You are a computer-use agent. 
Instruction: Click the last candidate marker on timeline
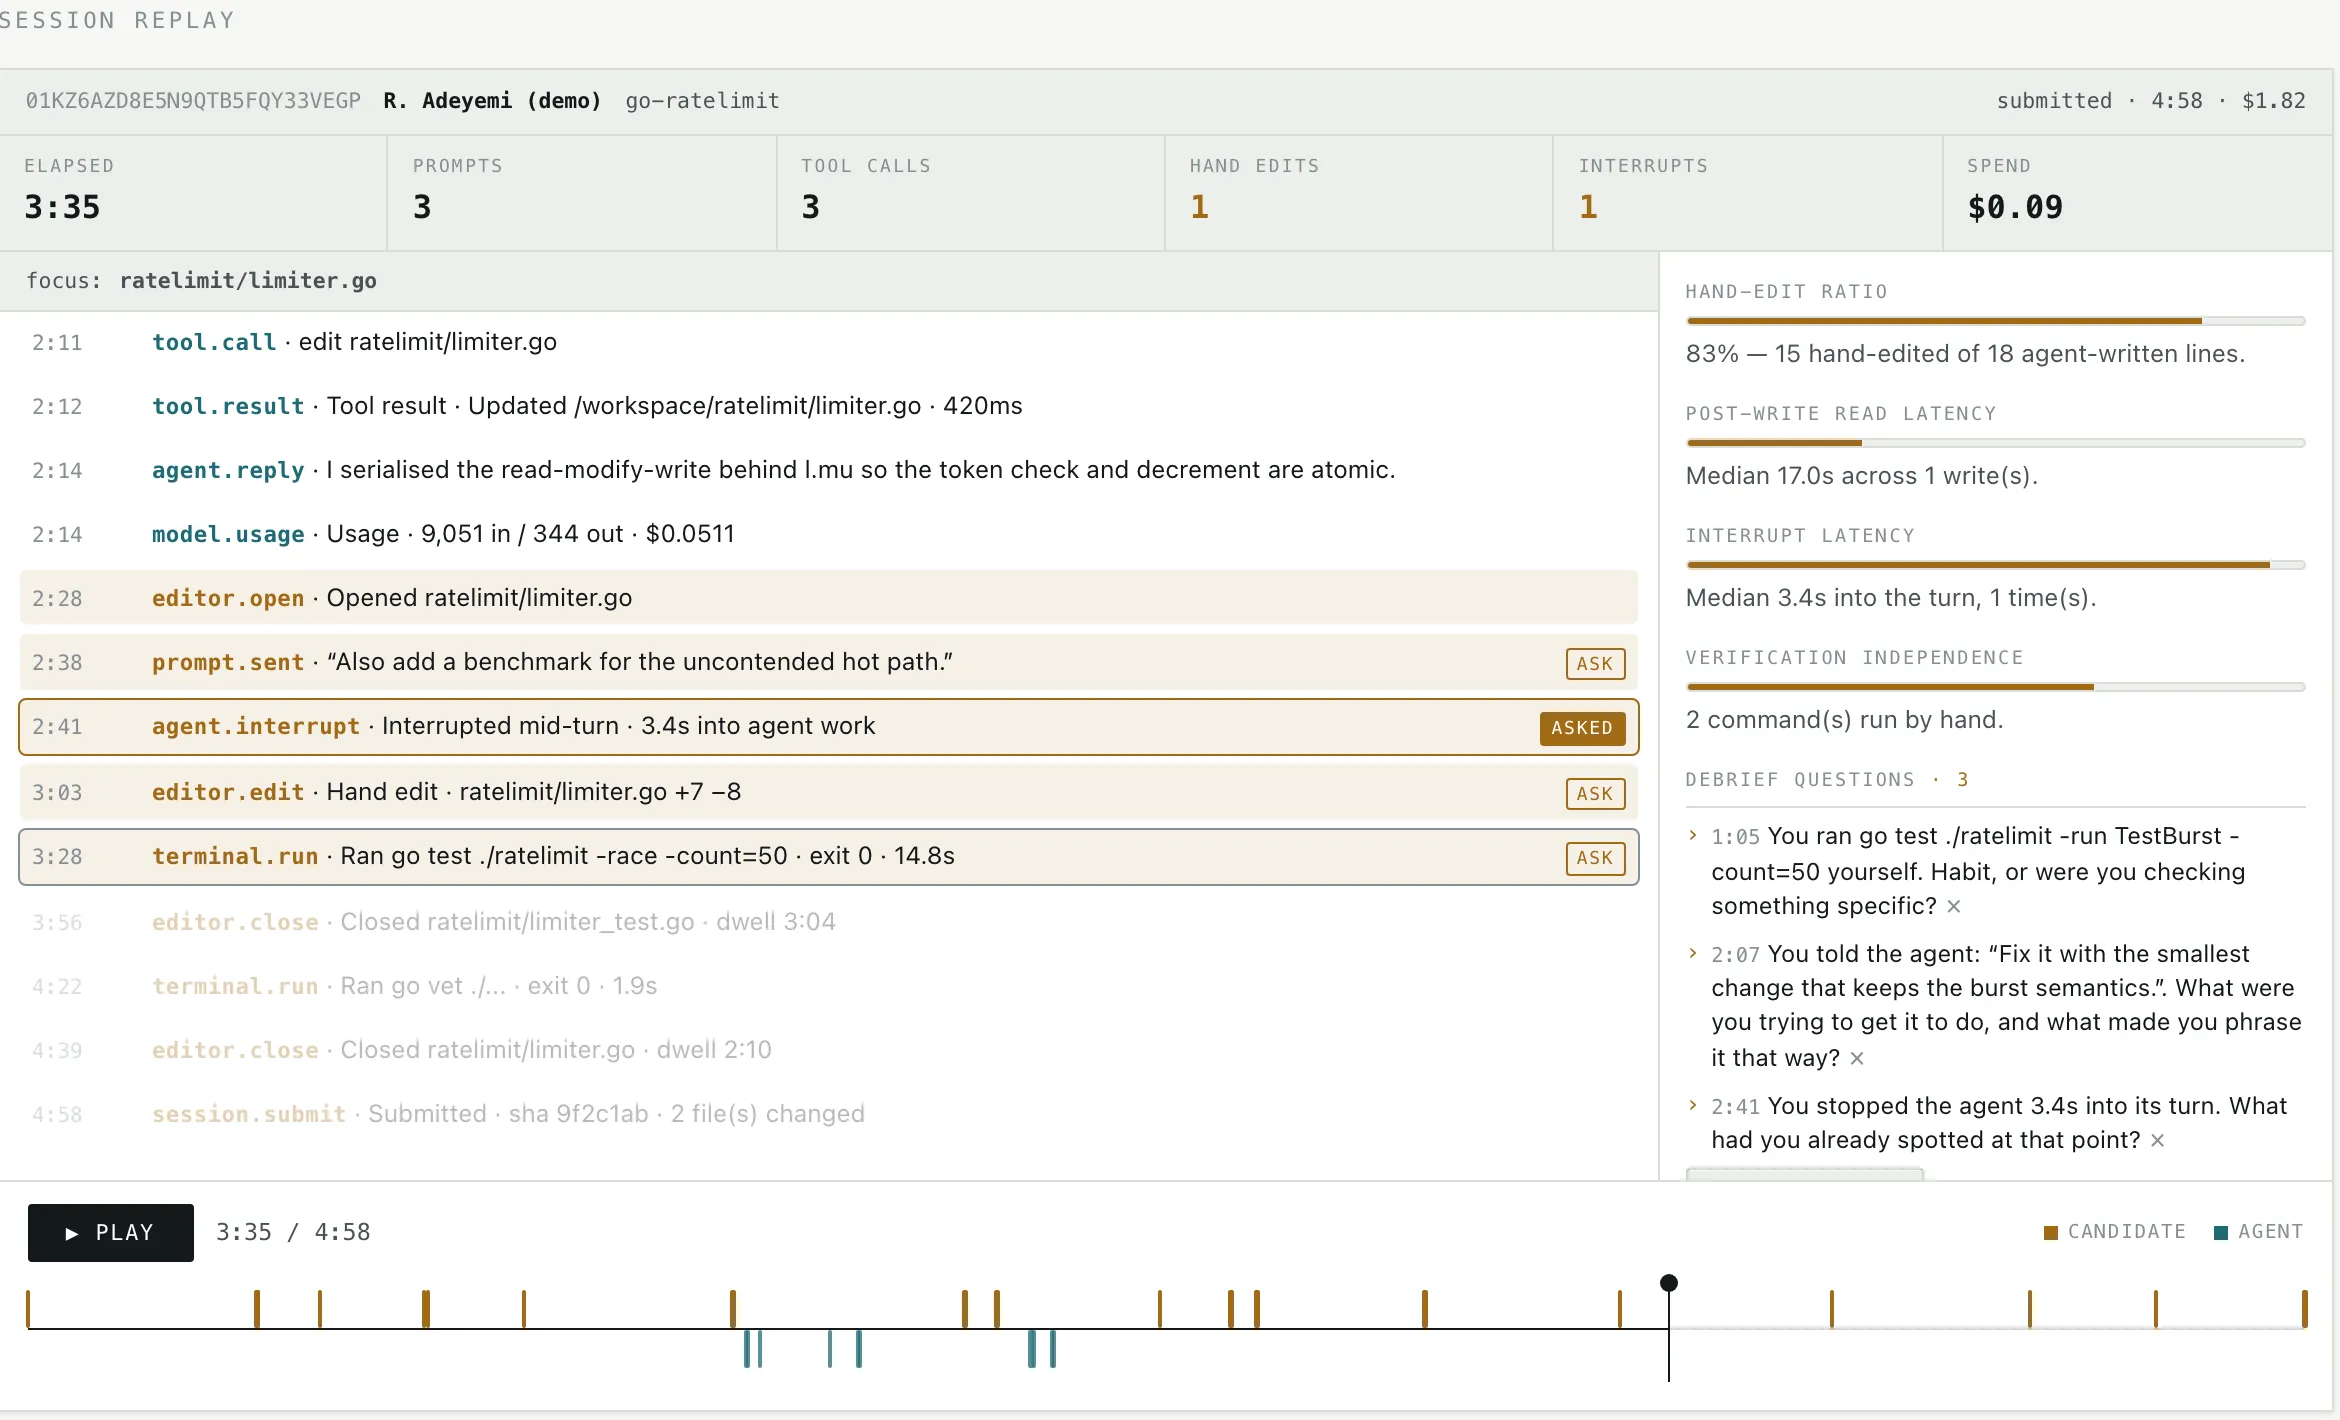point(2304,1309)
